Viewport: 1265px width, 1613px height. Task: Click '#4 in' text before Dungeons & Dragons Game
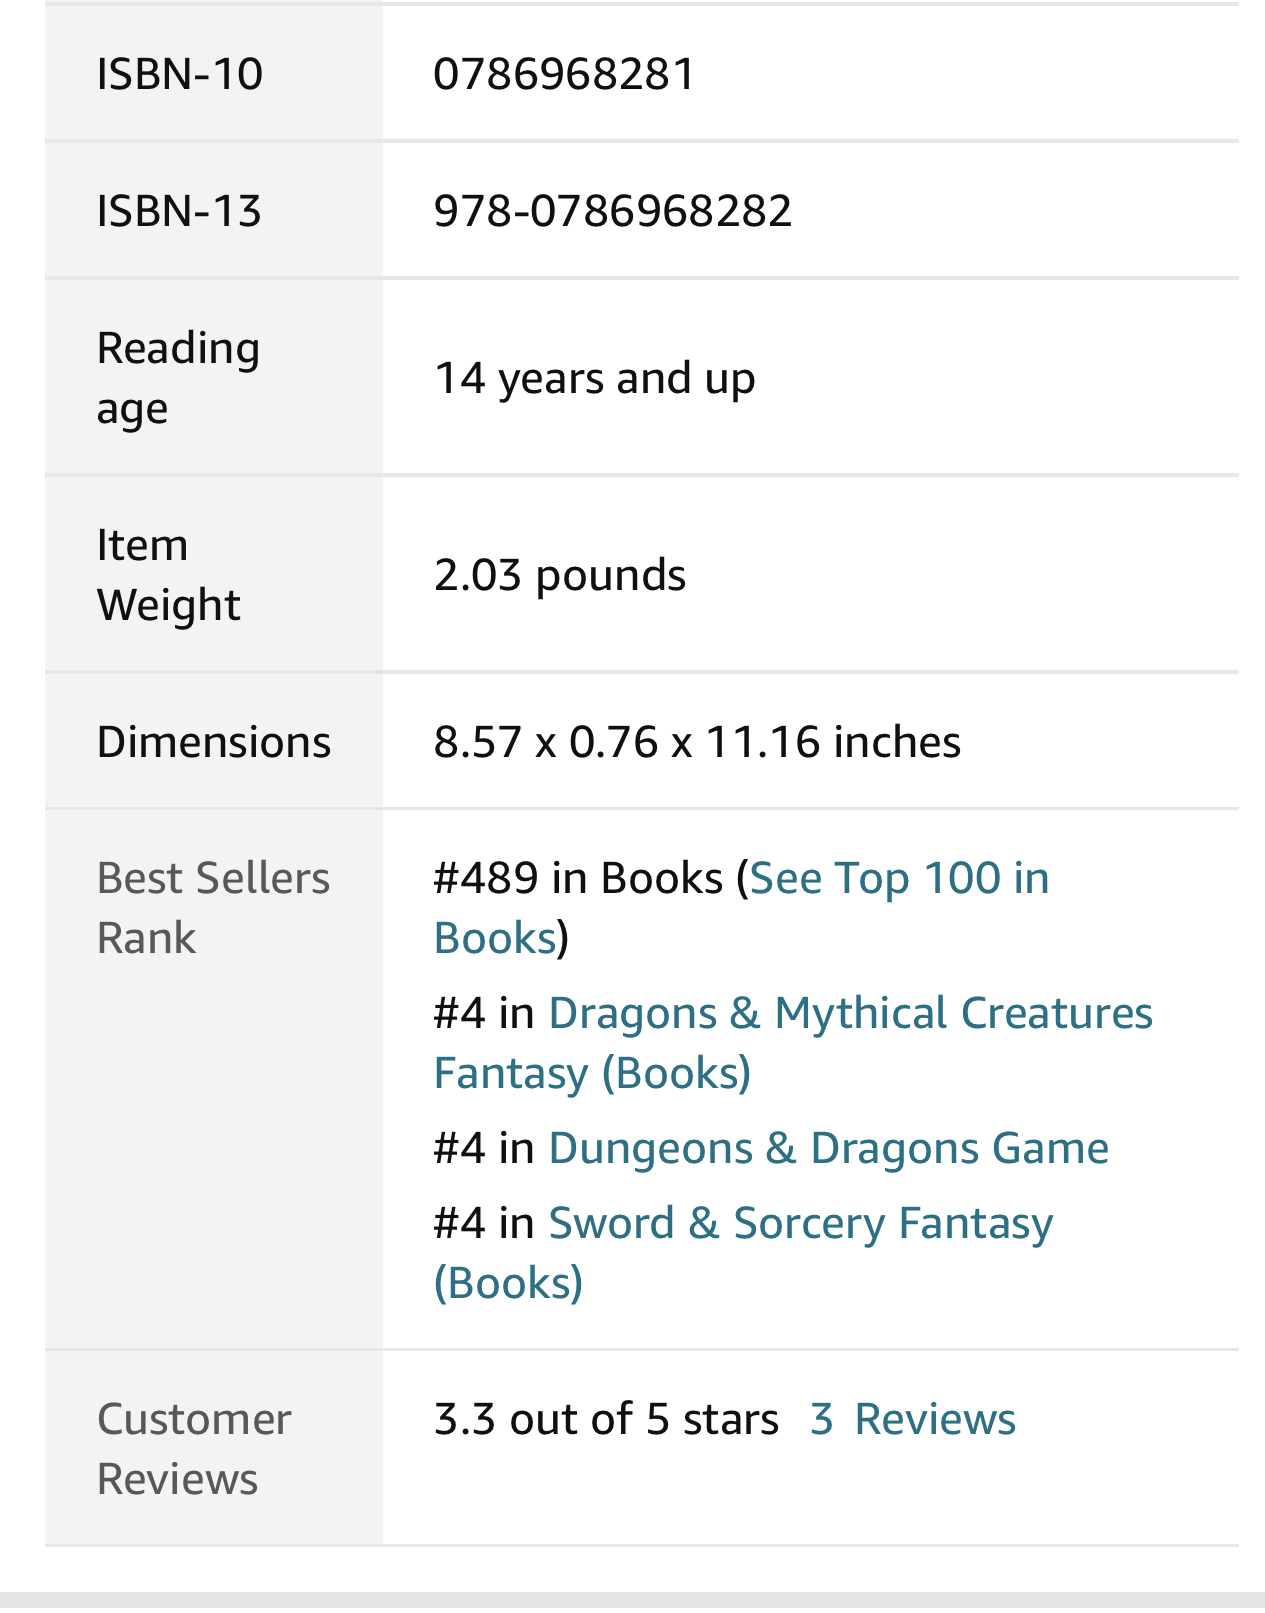tap(484, 1149)
